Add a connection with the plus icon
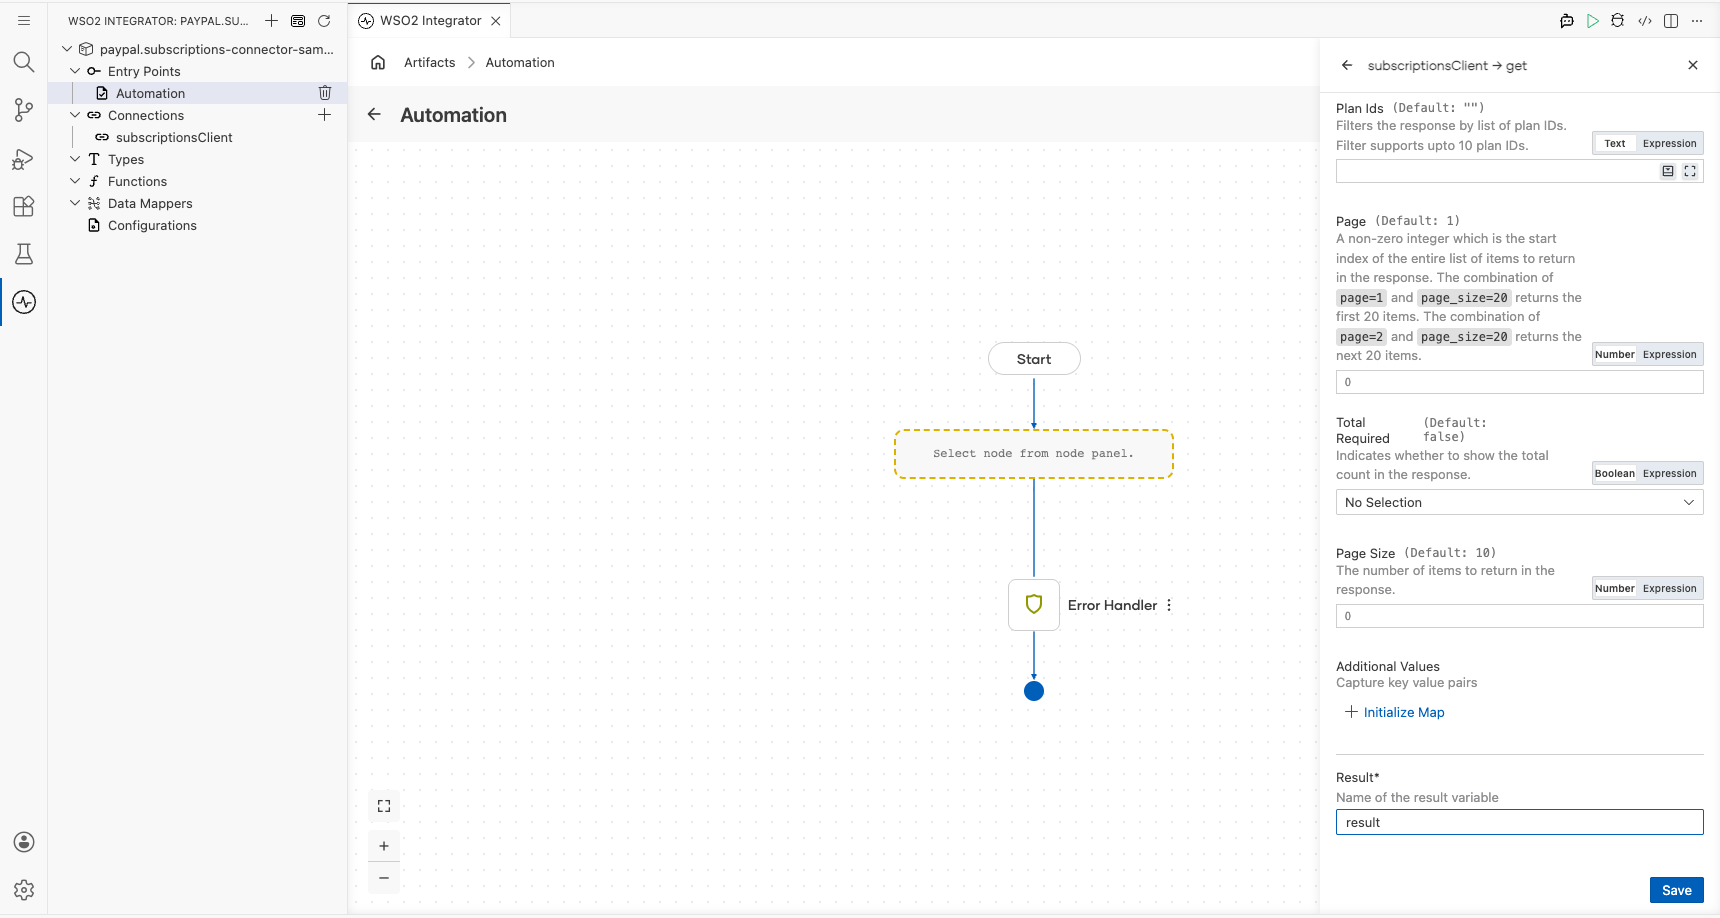 click(x=325, y=115)
